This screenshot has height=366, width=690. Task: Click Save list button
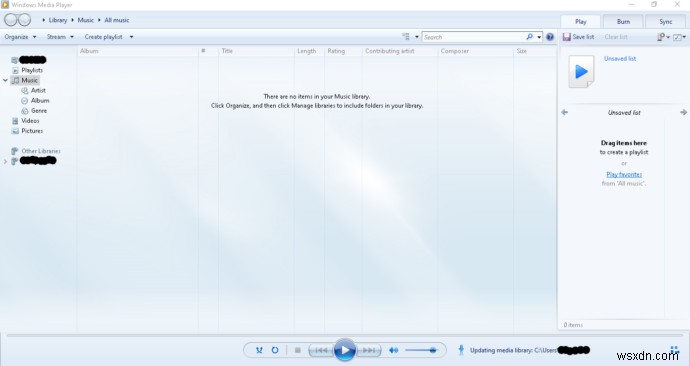tap(578, 37)
